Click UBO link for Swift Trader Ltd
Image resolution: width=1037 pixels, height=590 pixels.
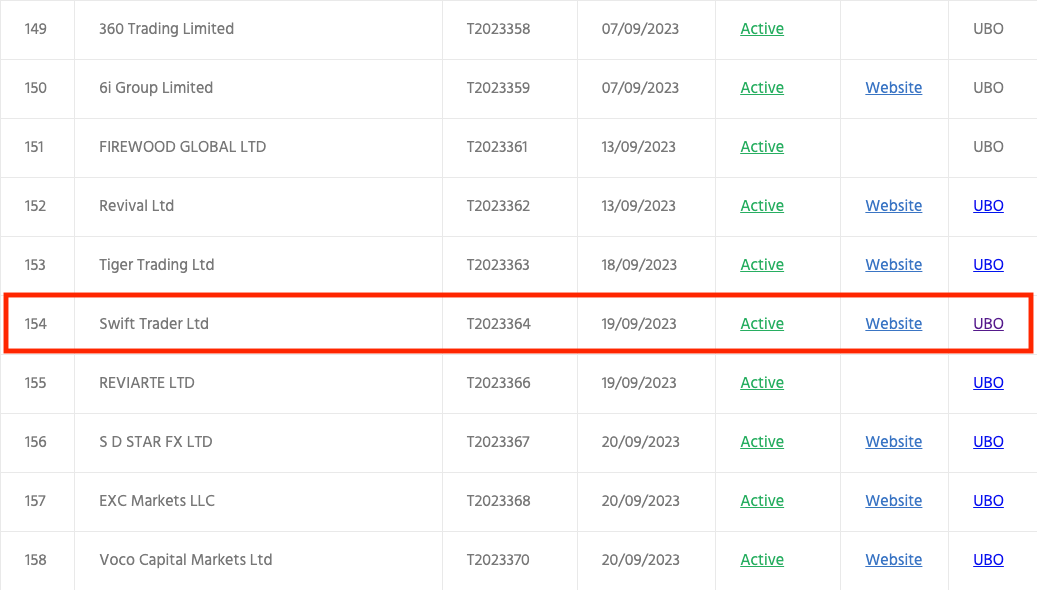988,323
